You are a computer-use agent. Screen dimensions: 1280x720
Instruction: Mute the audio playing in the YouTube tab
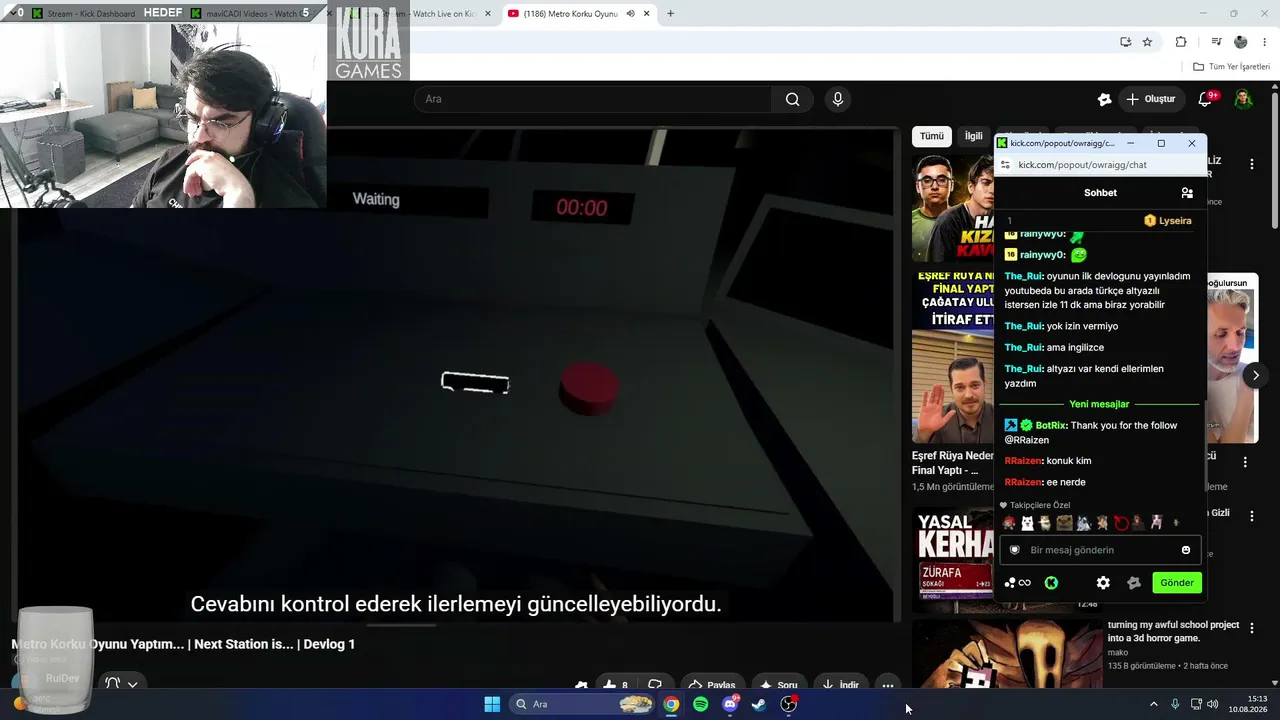(x=632, y=14)
